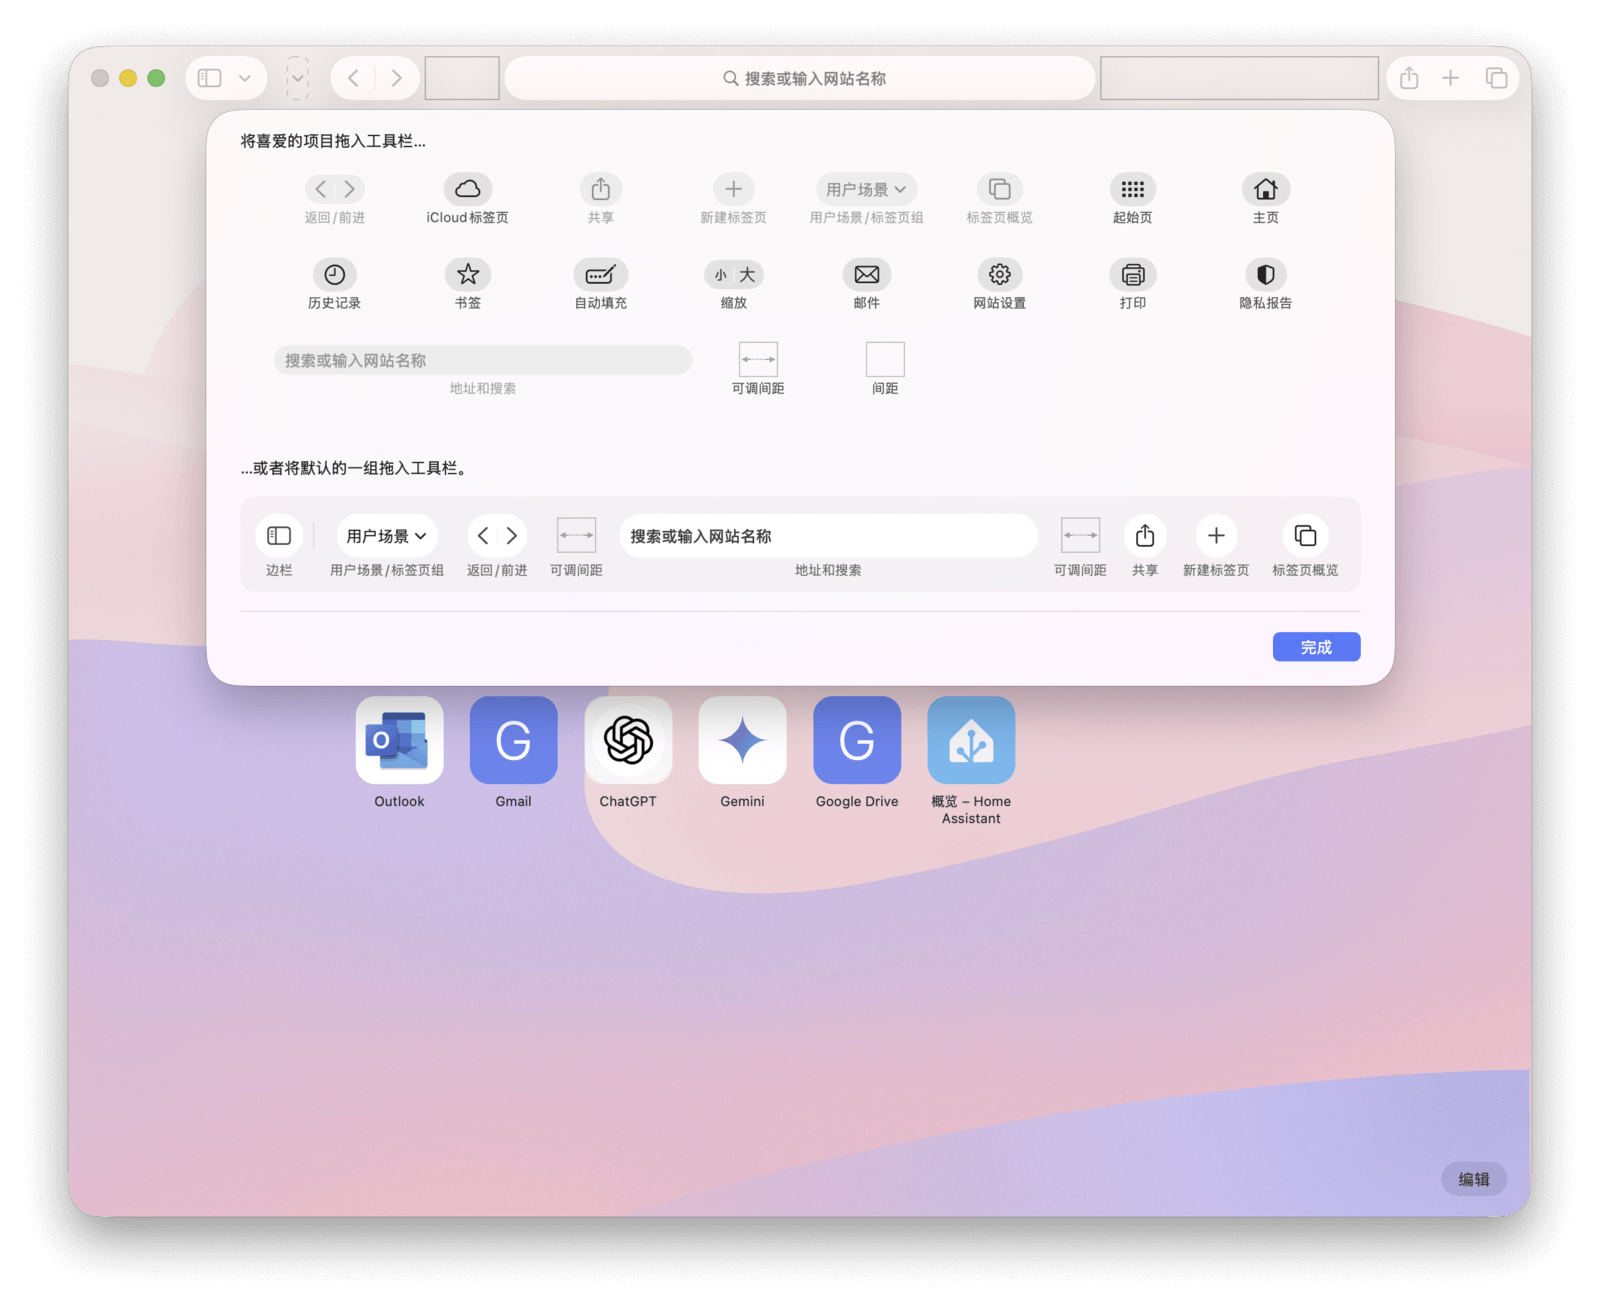This screenshot has width=1600, height=1307.
Task: Click the zoom smaller/larger text control
Action: 733,275
